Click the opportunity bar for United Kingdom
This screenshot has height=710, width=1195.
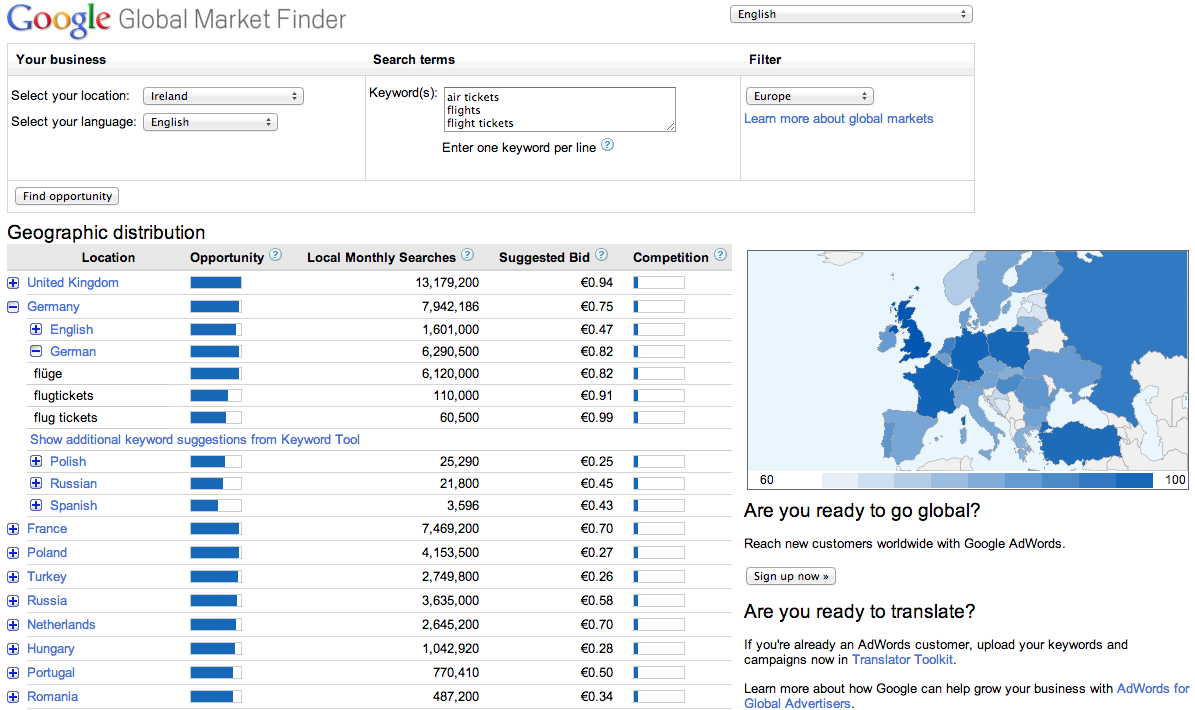216,283
